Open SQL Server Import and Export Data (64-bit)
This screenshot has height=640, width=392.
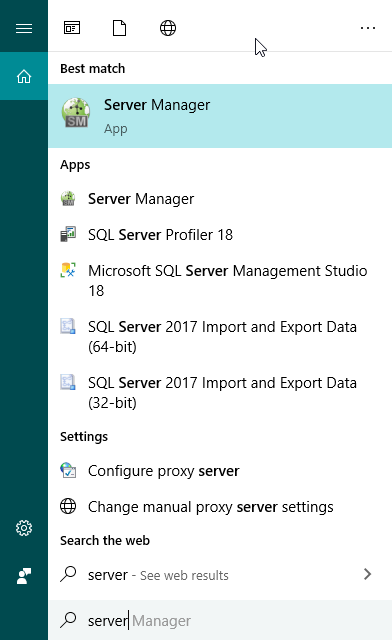coord(220,337)
